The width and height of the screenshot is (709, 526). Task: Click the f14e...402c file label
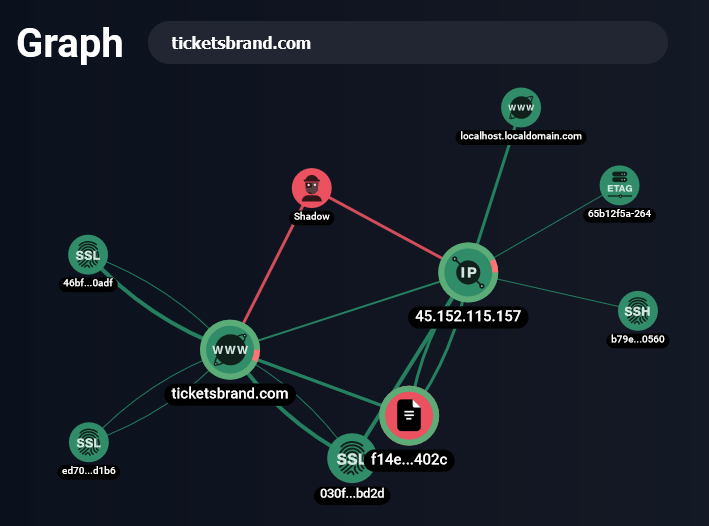(410, 460)
